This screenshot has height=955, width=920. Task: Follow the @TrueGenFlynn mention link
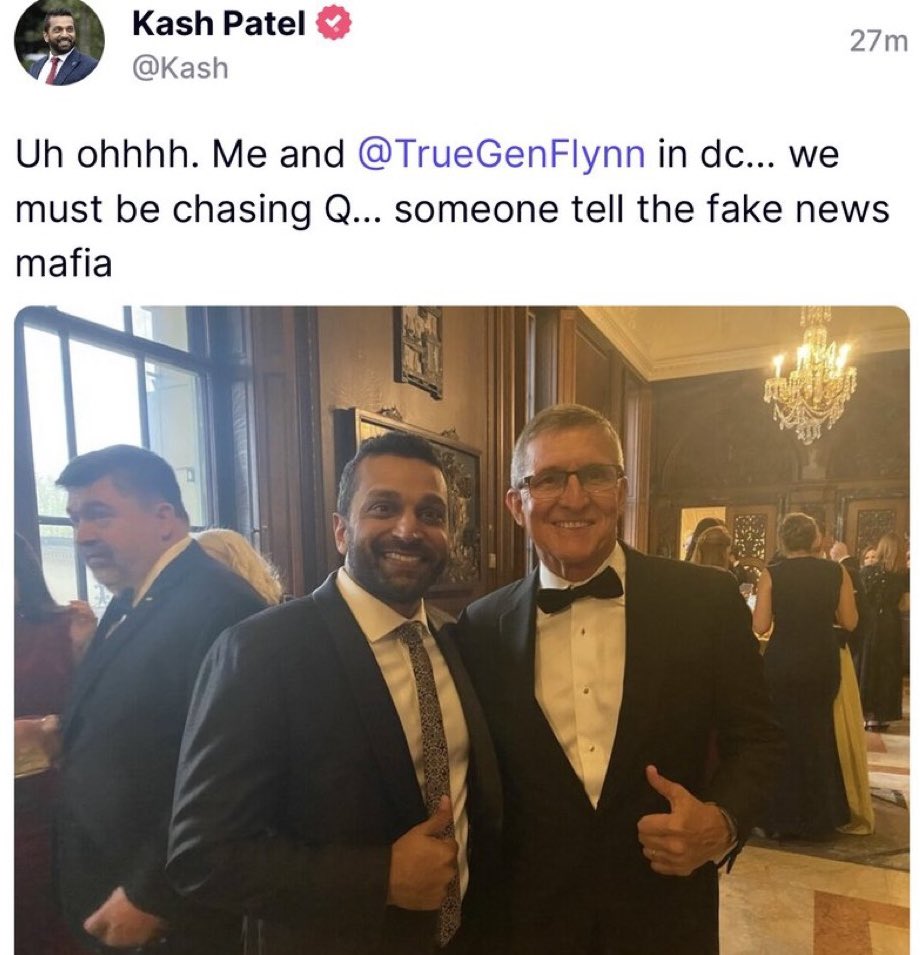(502, 154)
